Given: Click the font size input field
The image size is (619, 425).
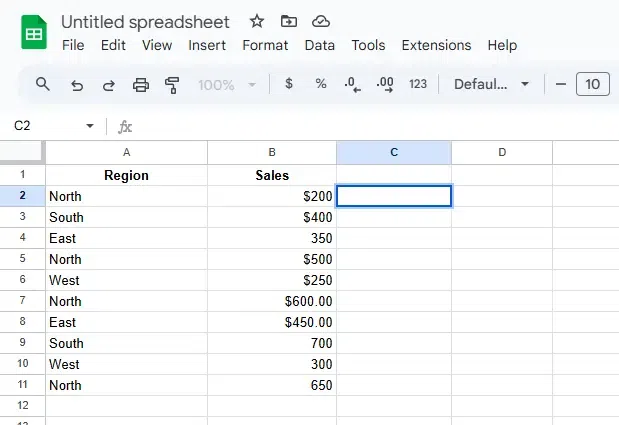Looking at the screenshot, I should pyautogui.click(x=593, y=84).
